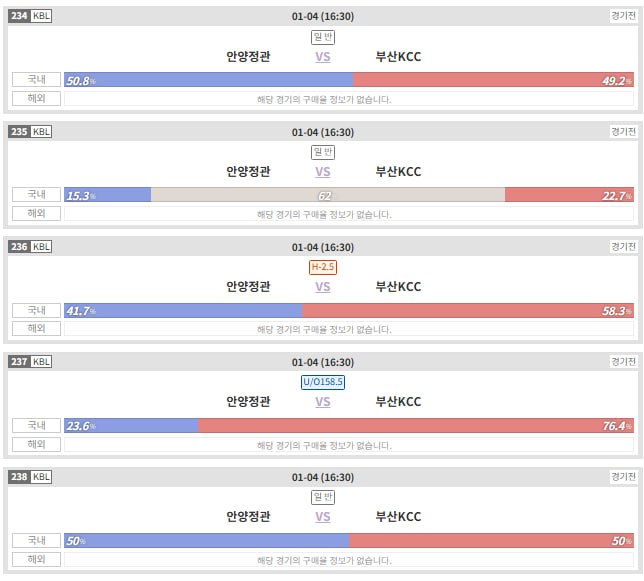
Task: Click the 50.8% blue bar in game 234
Action: pos(208,80)
